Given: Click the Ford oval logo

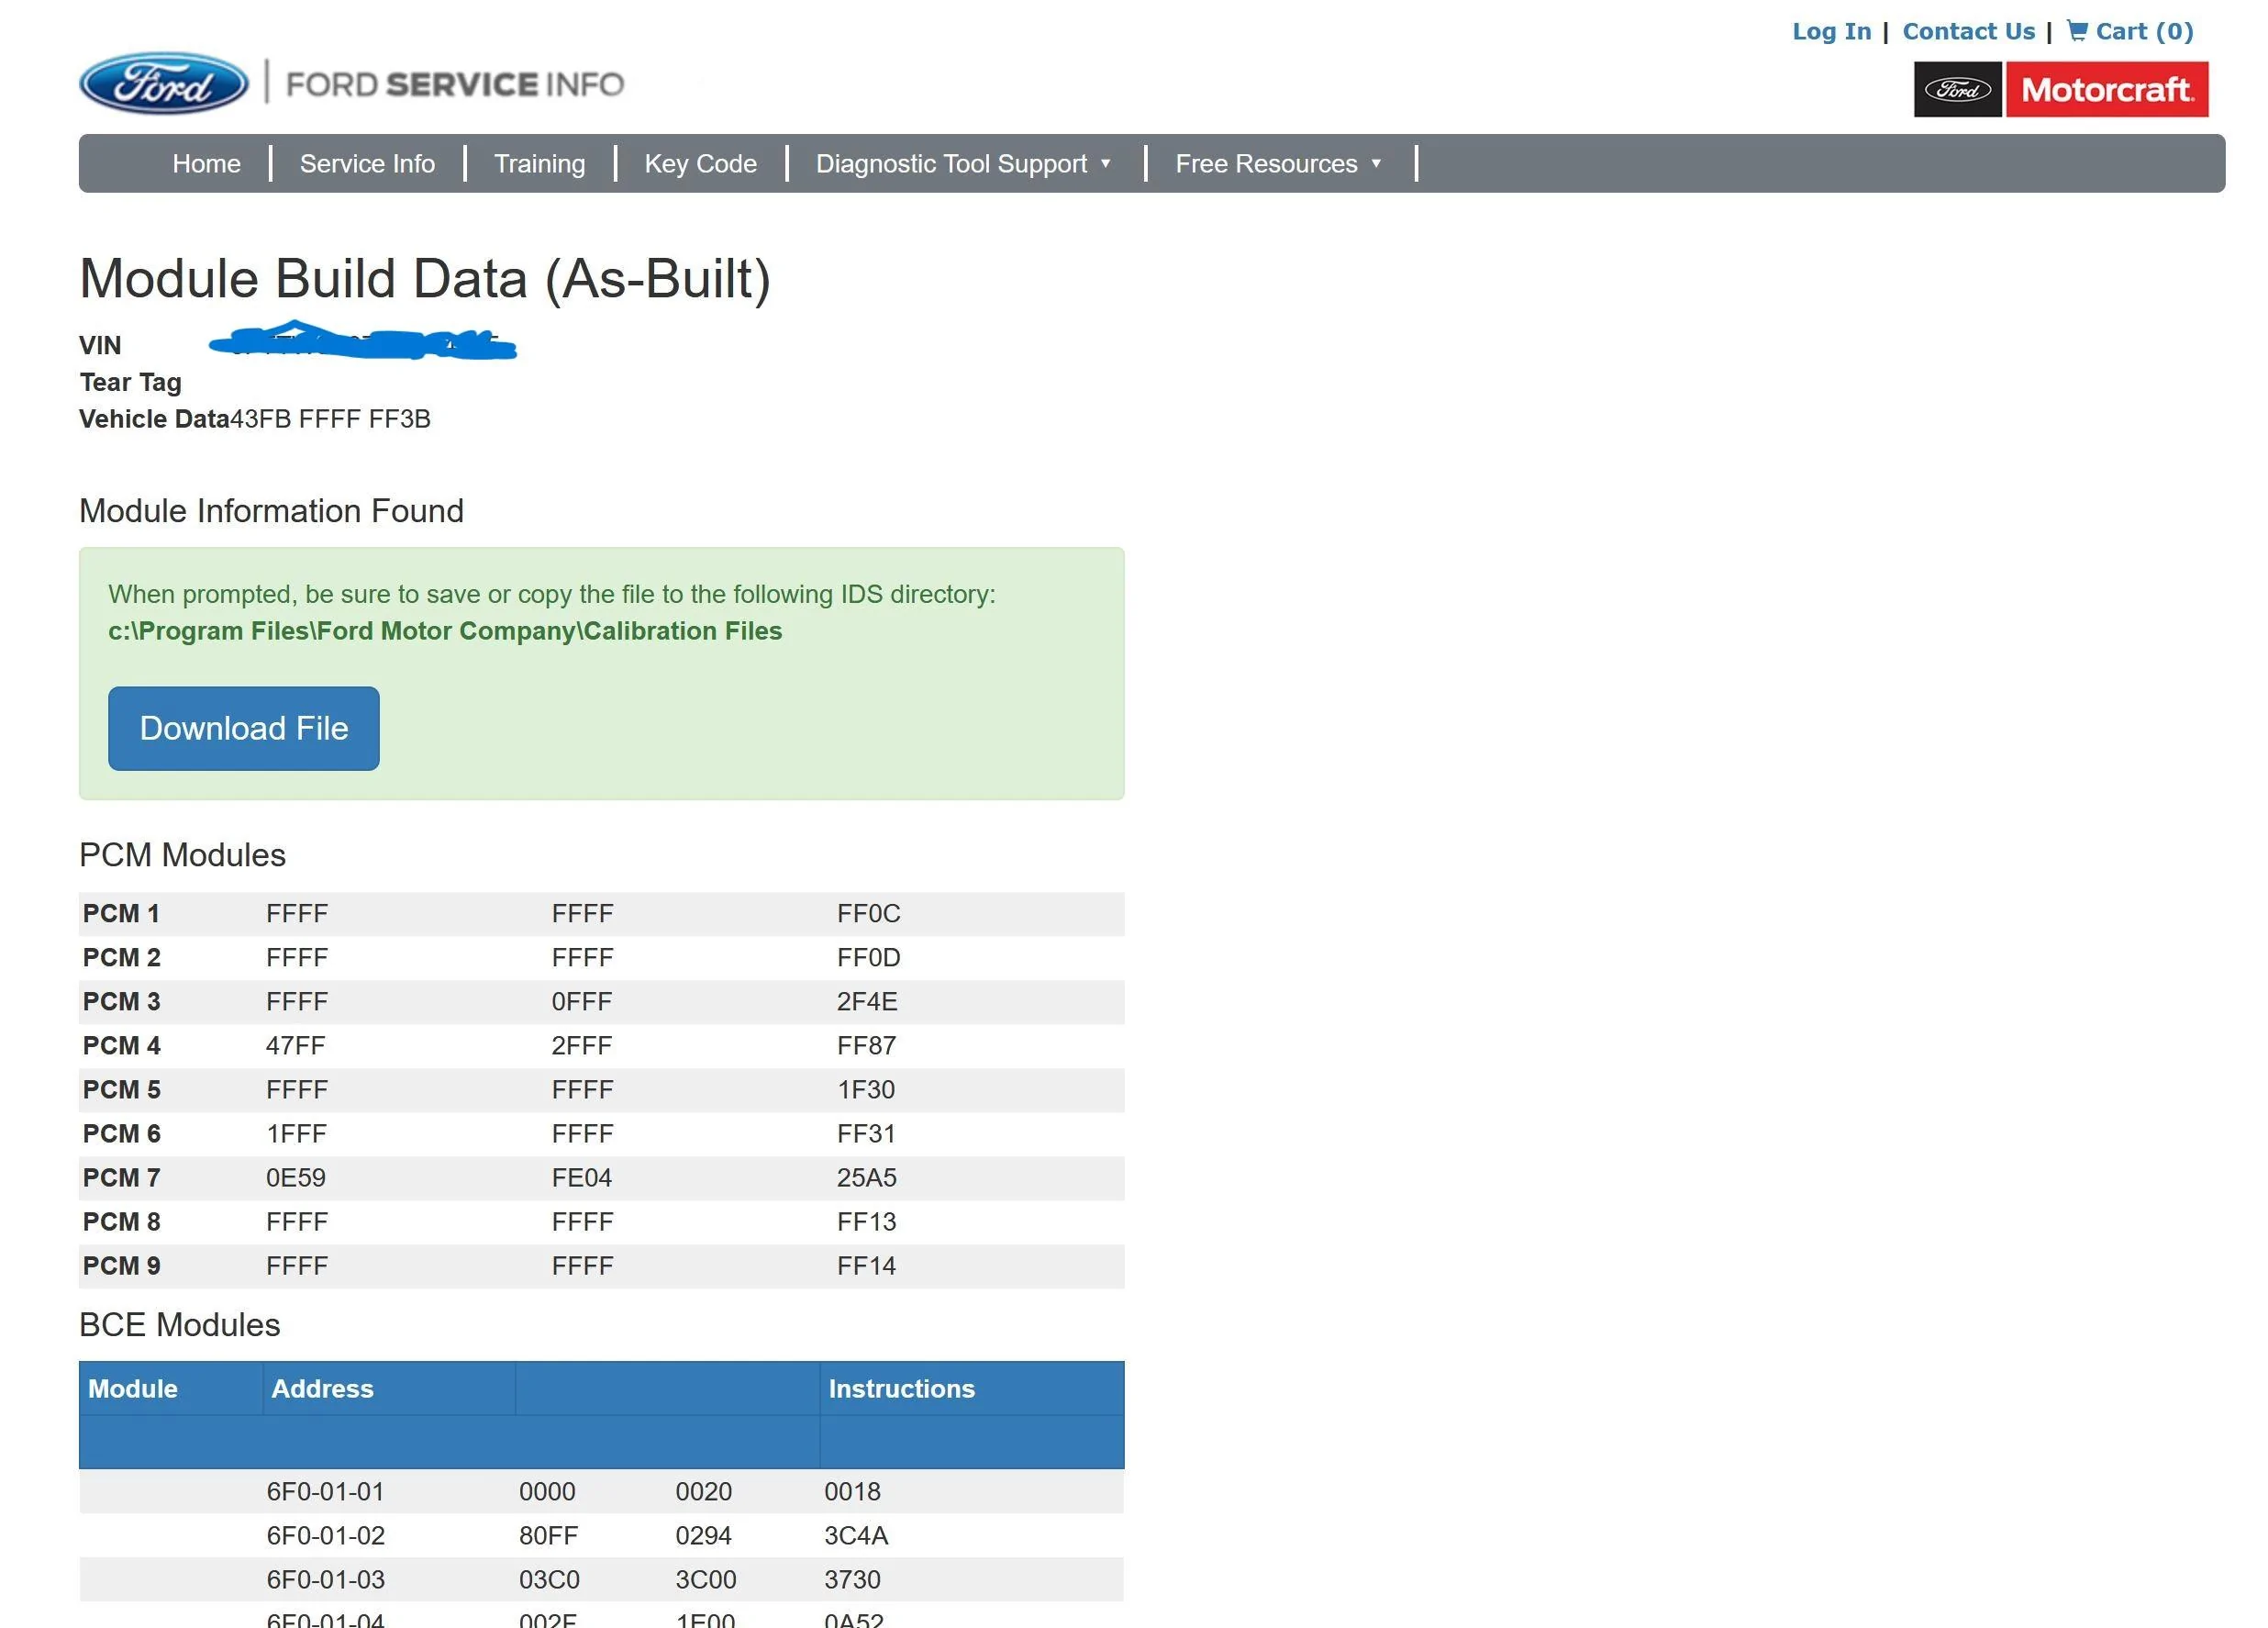Looking at the screenshot, I should 164,83.
